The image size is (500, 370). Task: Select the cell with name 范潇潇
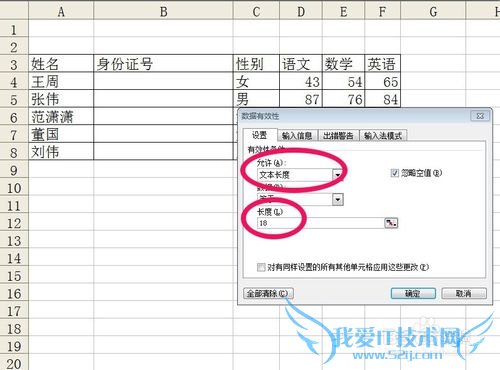(61, 116)
